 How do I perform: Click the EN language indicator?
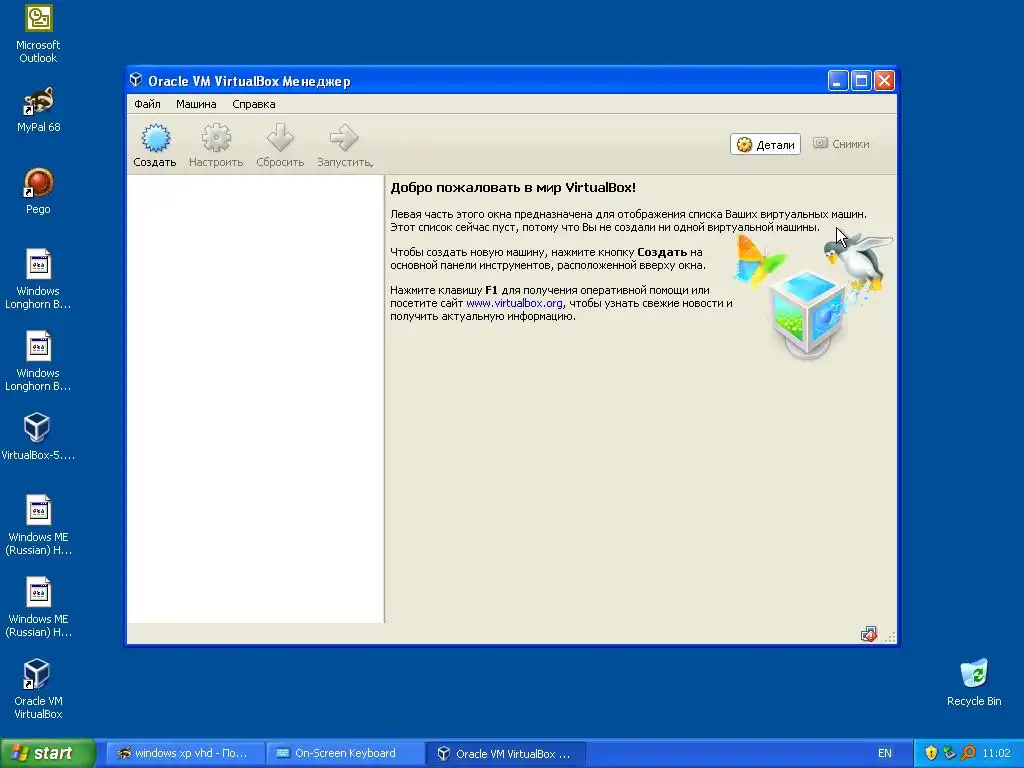tap(884, 753)
